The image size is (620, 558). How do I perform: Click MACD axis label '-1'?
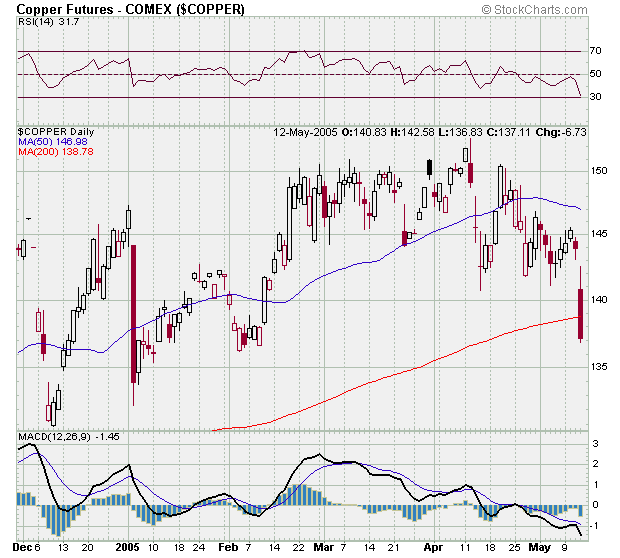[595, 526]
